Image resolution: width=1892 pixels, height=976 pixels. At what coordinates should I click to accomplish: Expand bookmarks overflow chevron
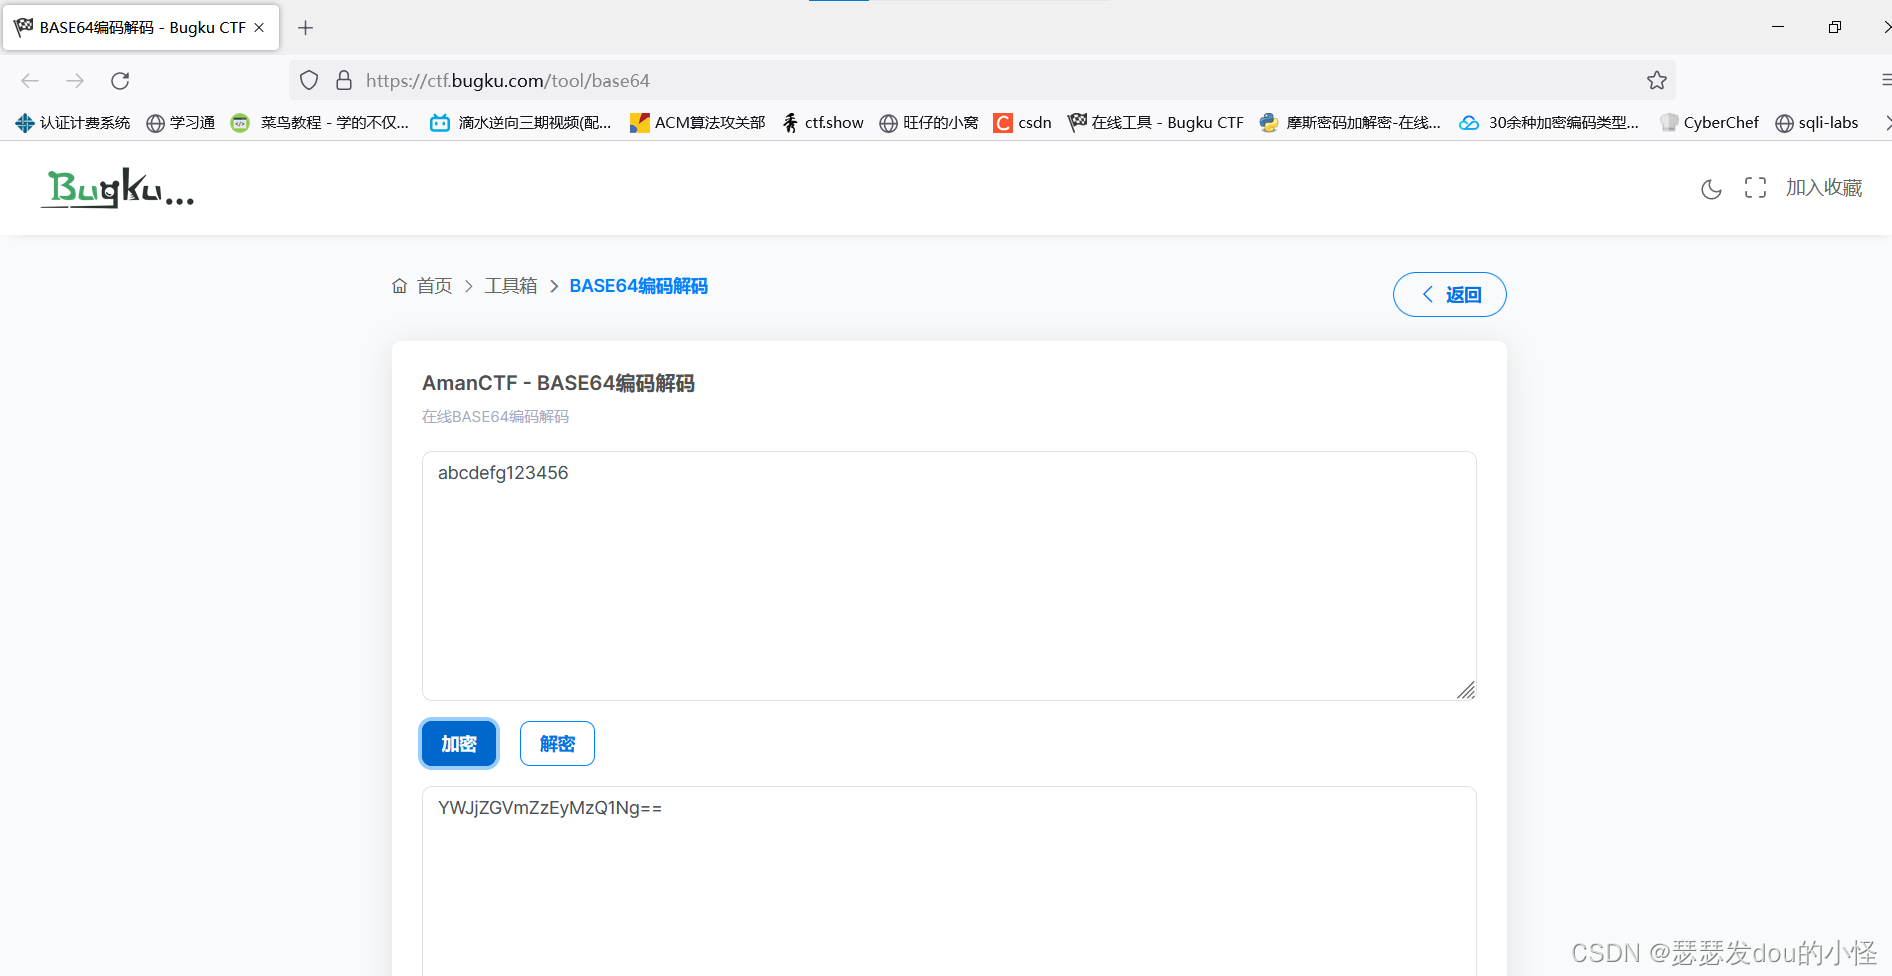[x=1886, y=122]
